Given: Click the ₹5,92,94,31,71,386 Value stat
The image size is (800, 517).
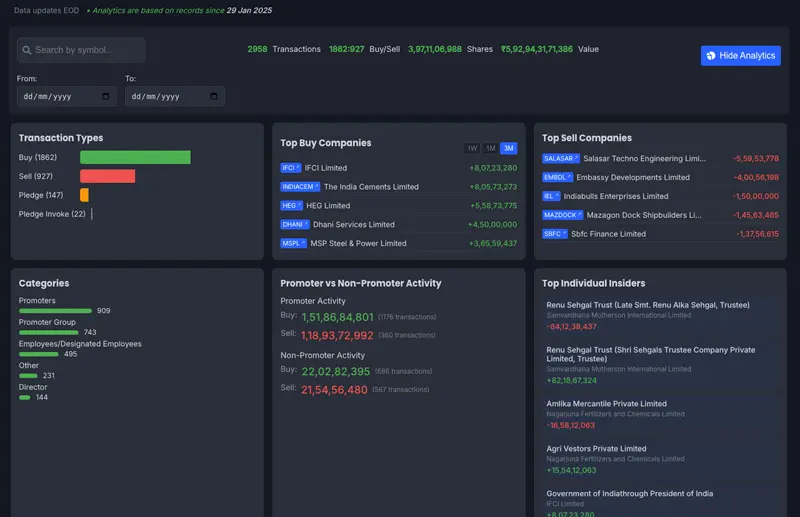Looking at the screenshot, I should click(x=549, y=49).
